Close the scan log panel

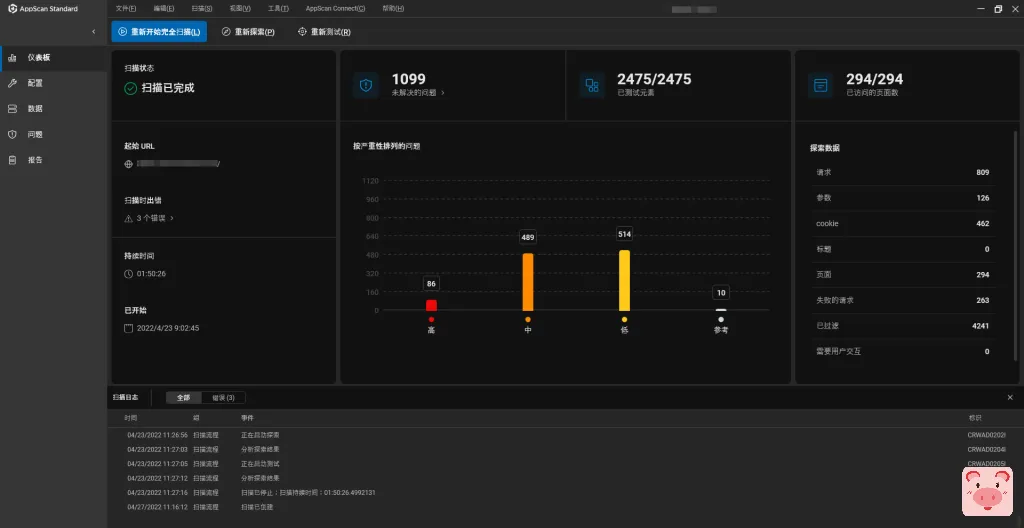point(1009,397)
